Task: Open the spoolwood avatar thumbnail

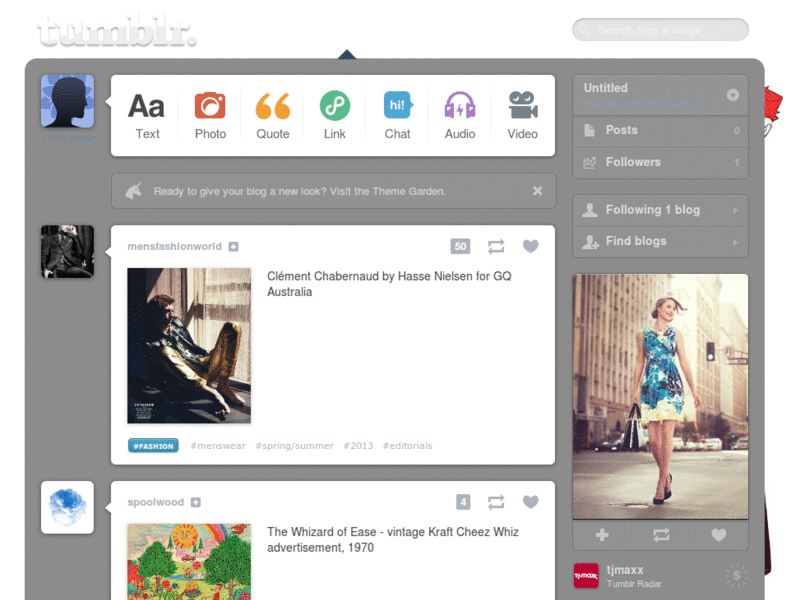Action: click(67, 508)
